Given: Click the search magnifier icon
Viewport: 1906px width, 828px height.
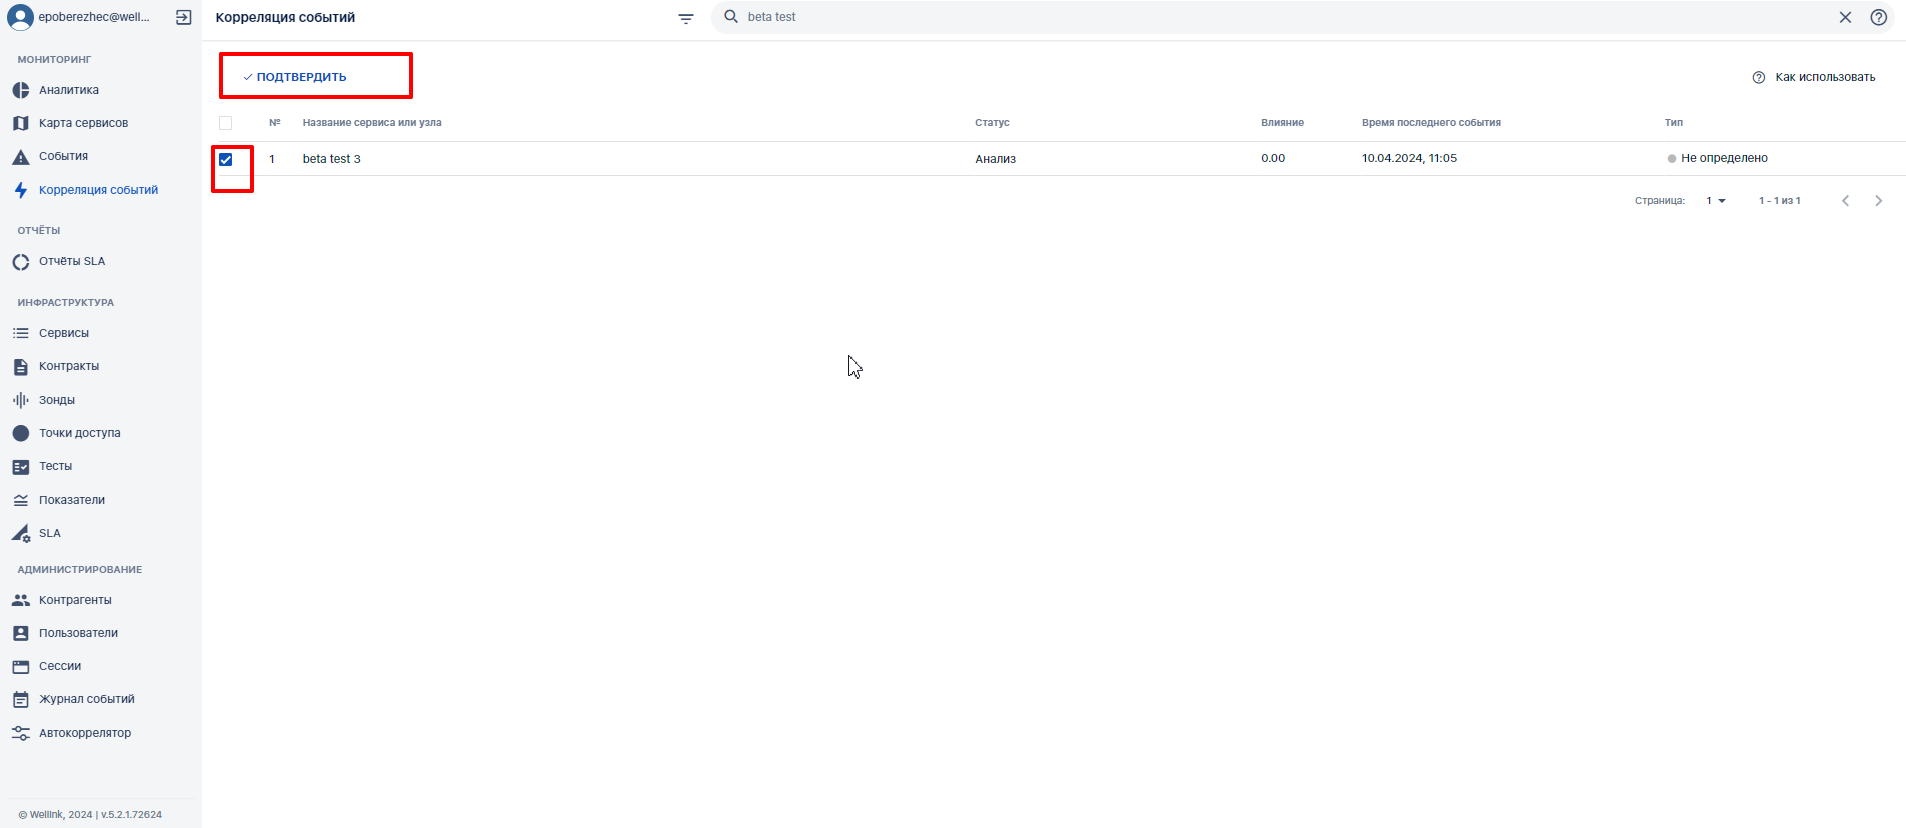Looking at the screenshot, I should (731, 17).
